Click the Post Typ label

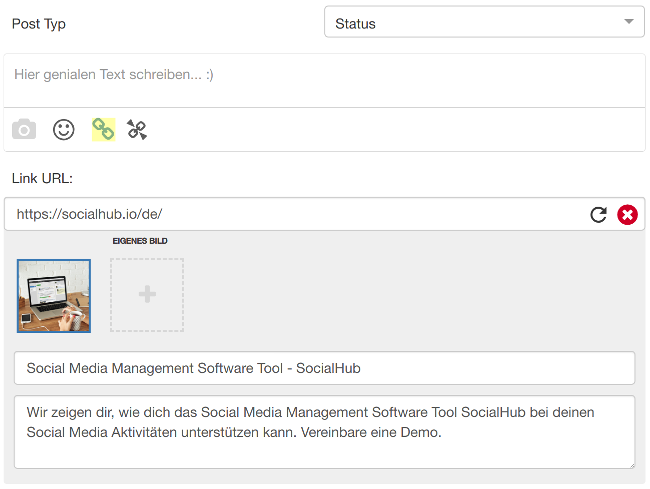pyautogui.click(x=39, y=24)
